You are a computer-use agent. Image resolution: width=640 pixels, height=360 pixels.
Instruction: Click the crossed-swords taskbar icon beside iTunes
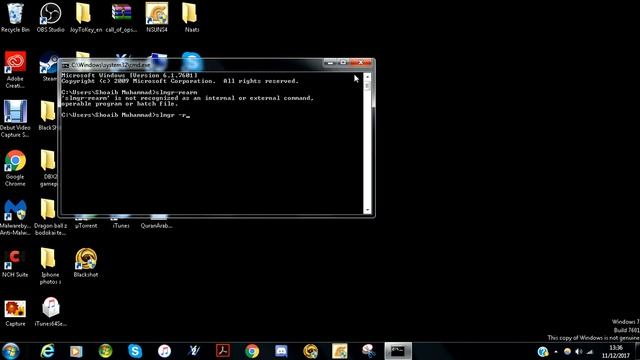click(x=194, y=351)
